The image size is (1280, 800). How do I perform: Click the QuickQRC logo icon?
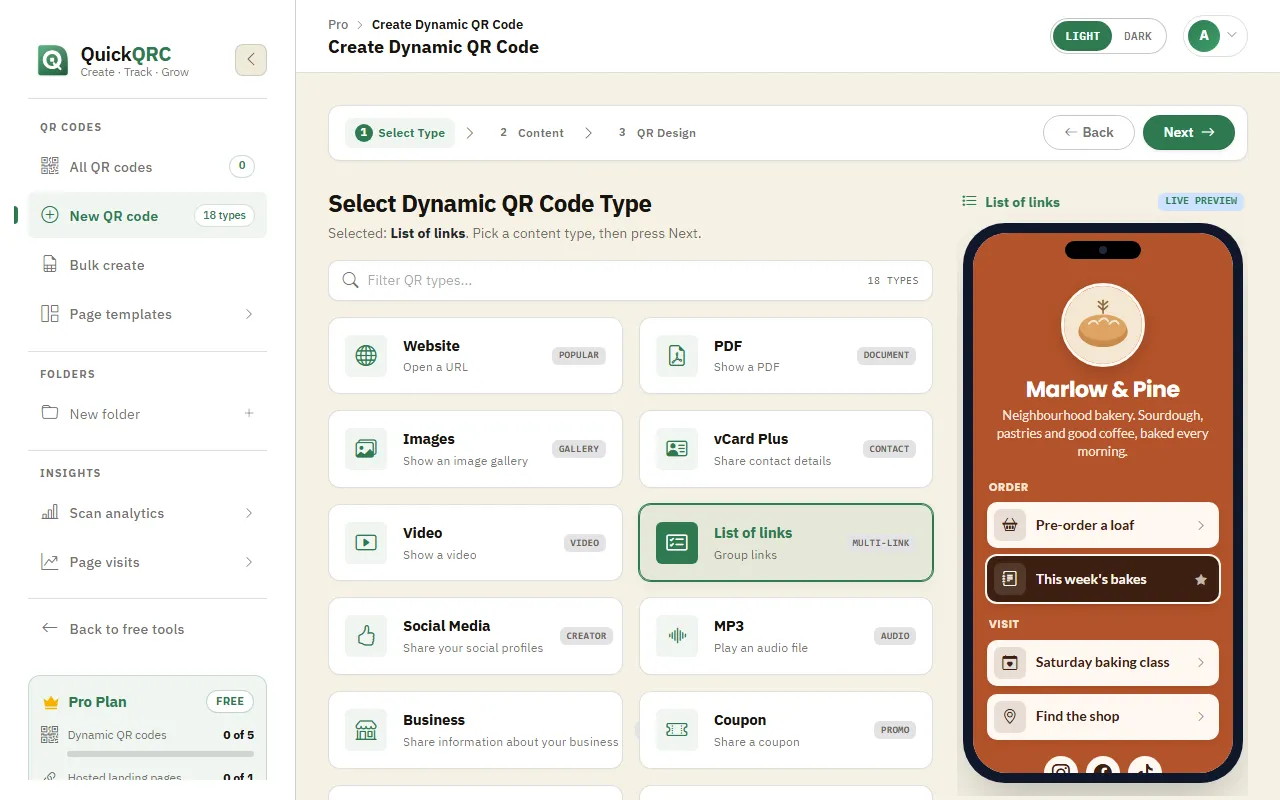point(53,60)
